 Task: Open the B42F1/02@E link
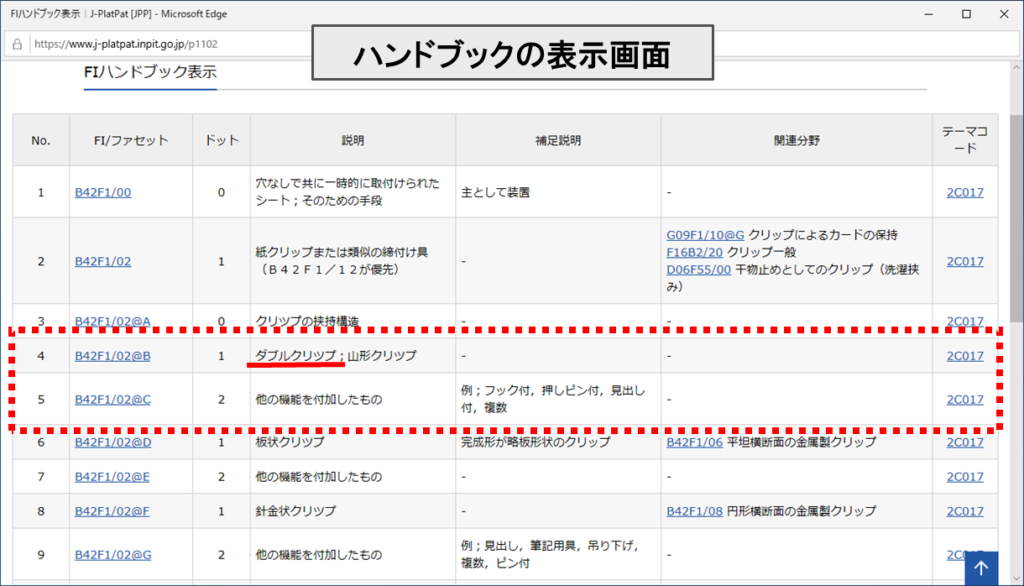point(112,477)
